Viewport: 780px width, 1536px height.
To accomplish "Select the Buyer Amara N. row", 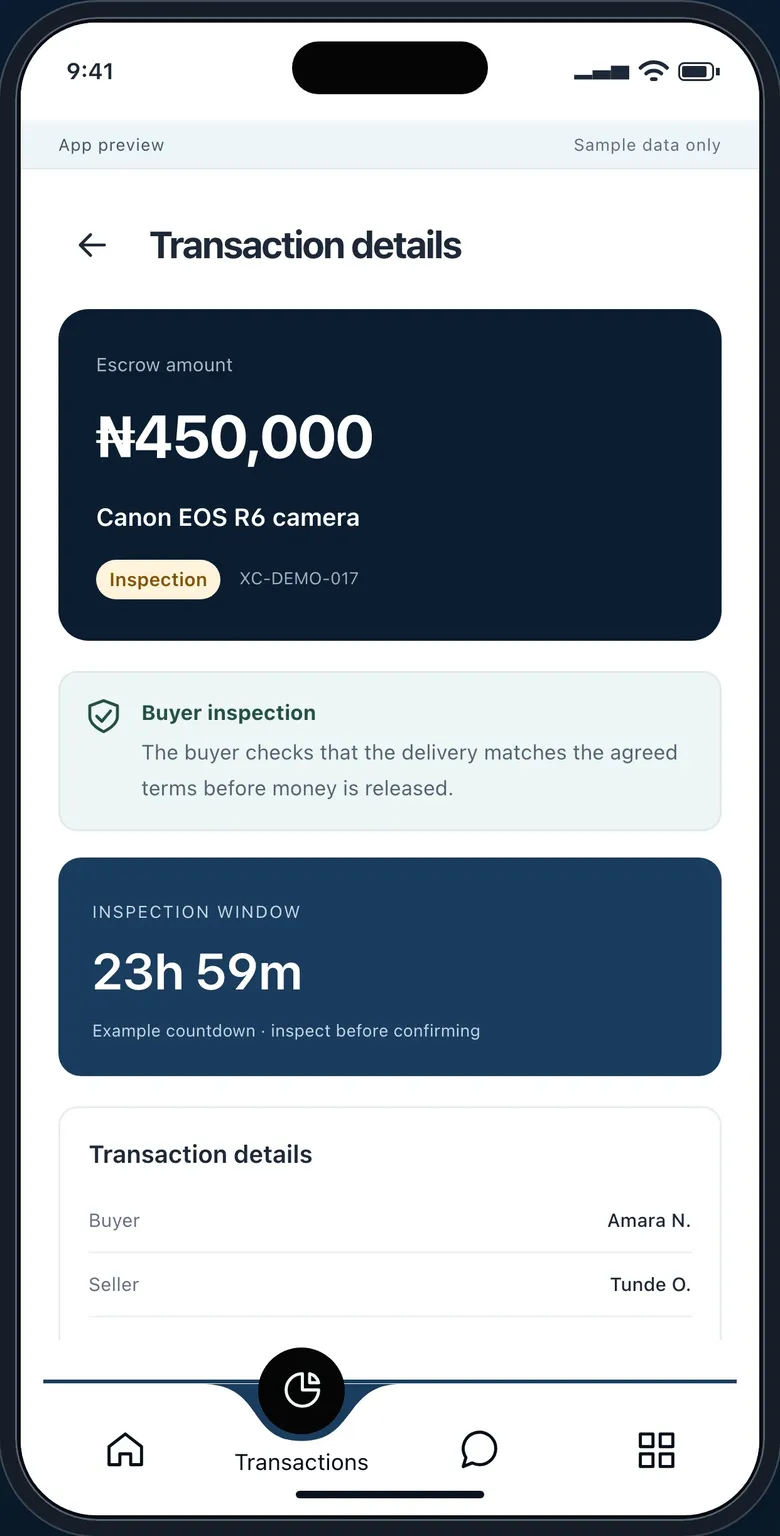I will (390, 1221).
